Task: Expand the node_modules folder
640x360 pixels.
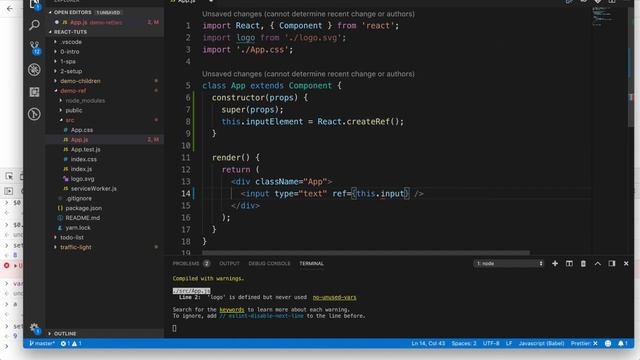Action: [x=85, y=100]
